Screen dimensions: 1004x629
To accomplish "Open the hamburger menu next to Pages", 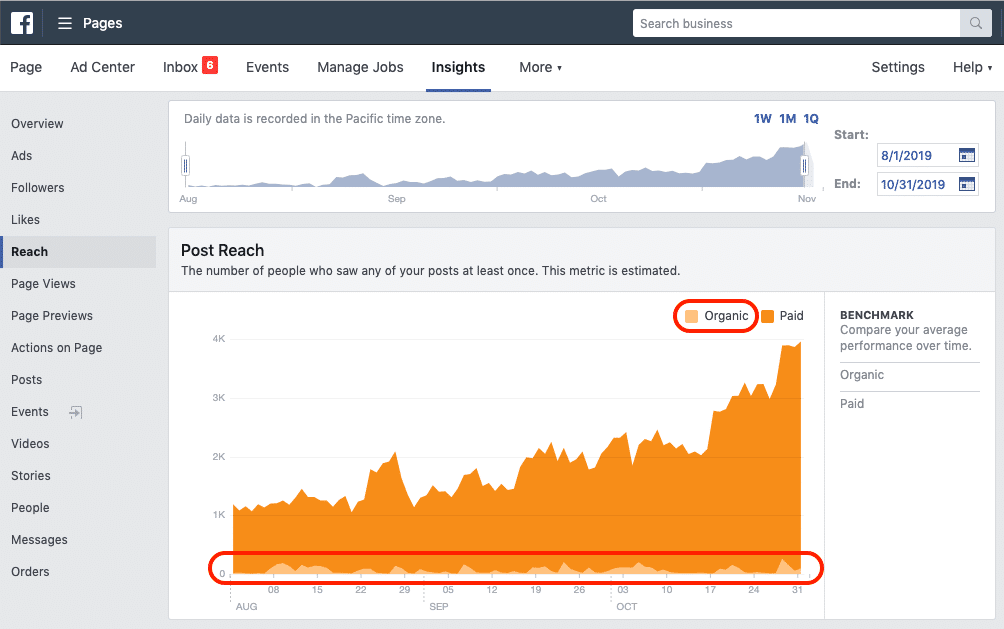I will (65, 24).
